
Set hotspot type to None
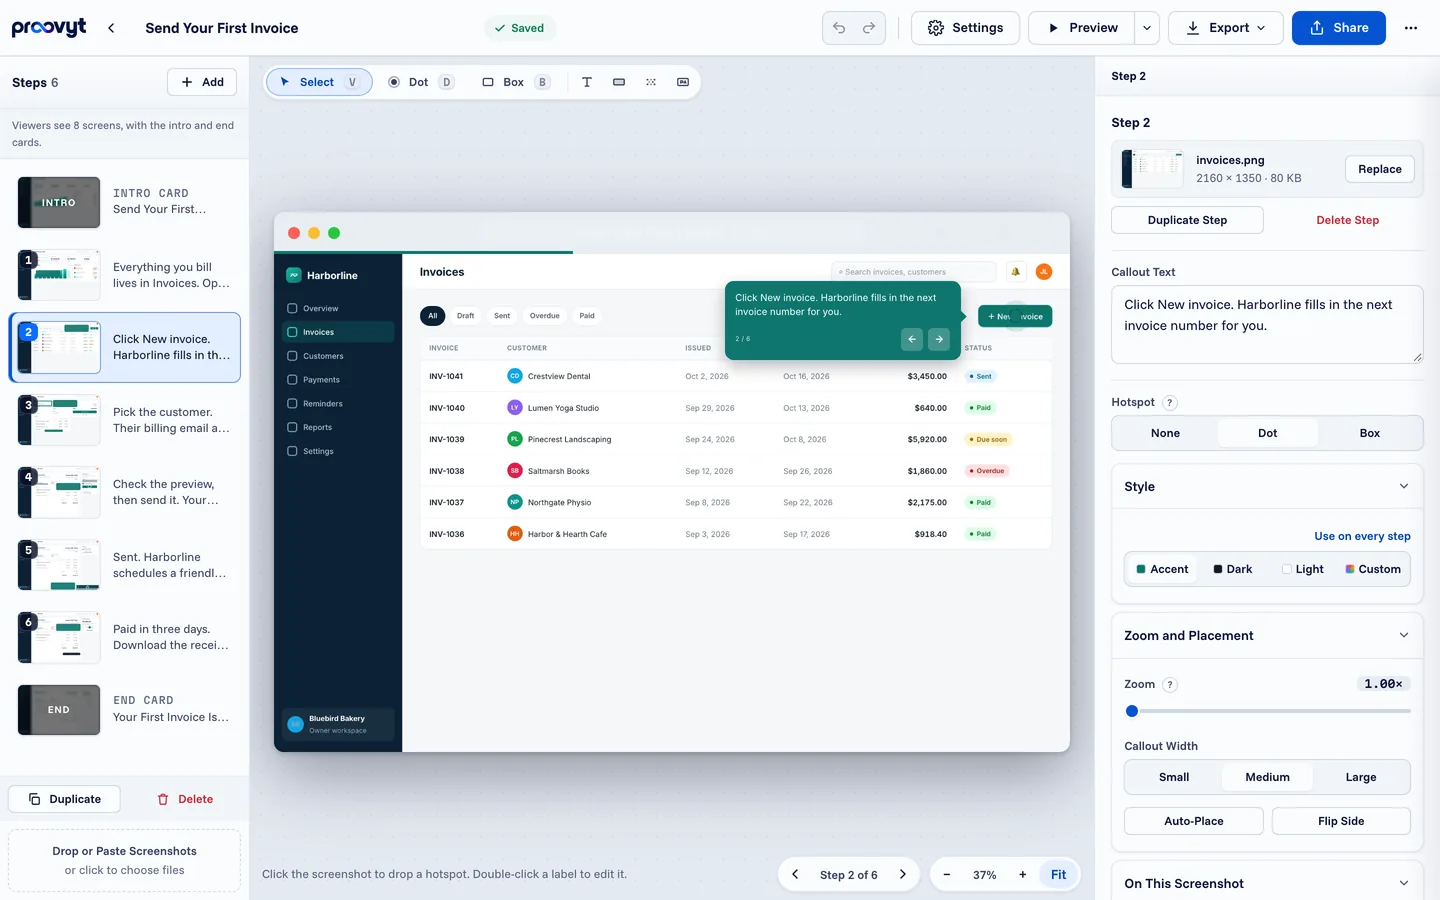point(1165,433)
